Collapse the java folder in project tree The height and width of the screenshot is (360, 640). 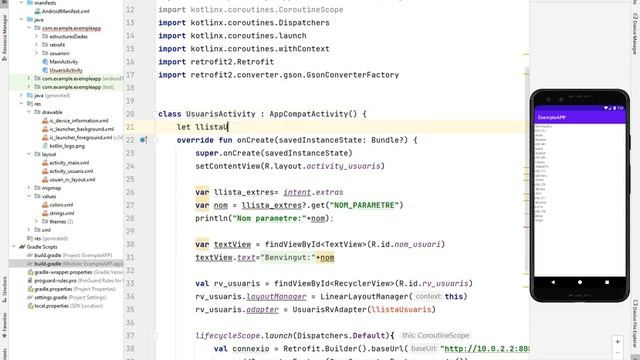click(x=21, y=20)
